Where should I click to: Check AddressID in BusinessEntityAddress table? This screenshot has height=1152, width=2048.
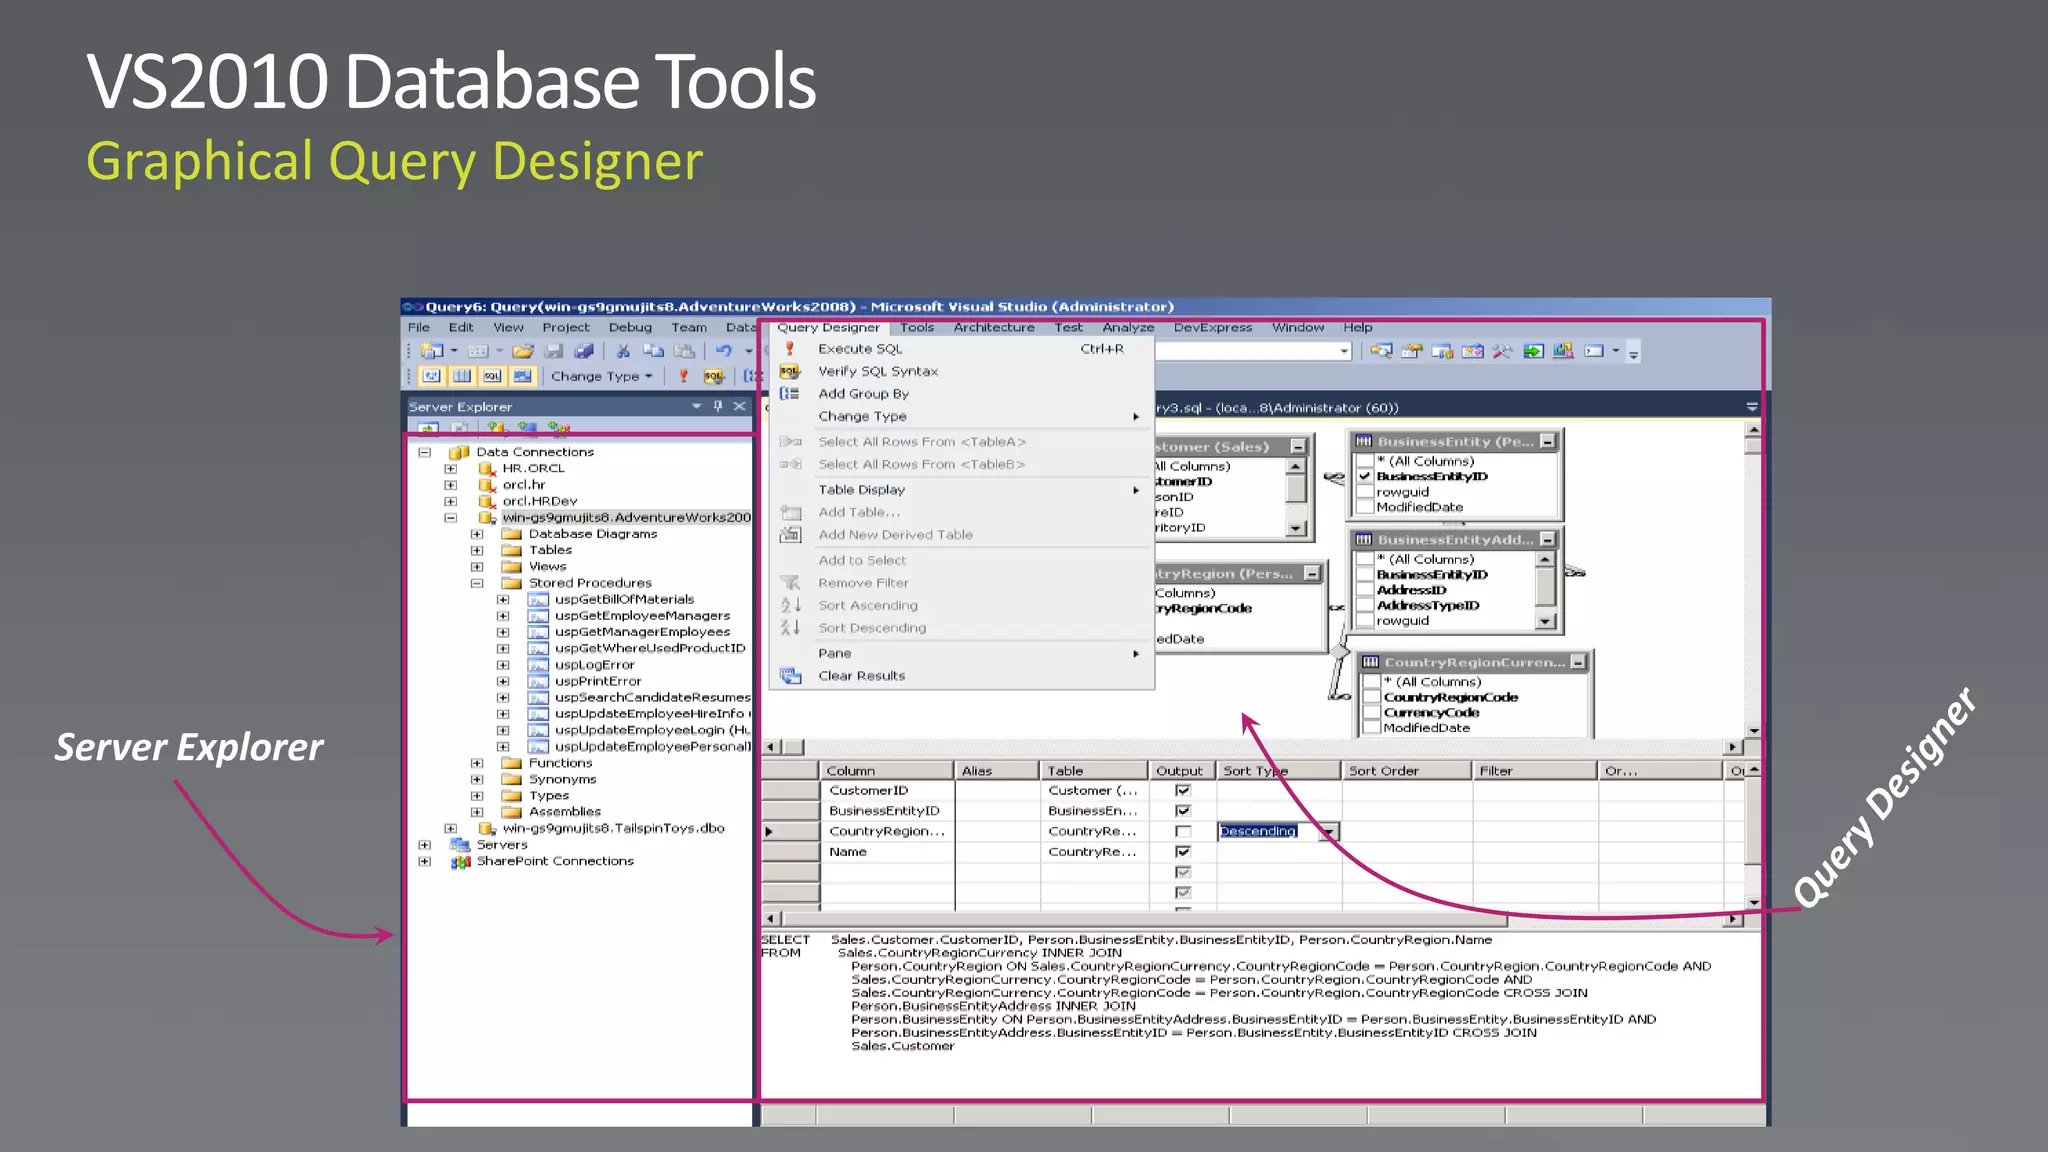[x=1364, y=590]
